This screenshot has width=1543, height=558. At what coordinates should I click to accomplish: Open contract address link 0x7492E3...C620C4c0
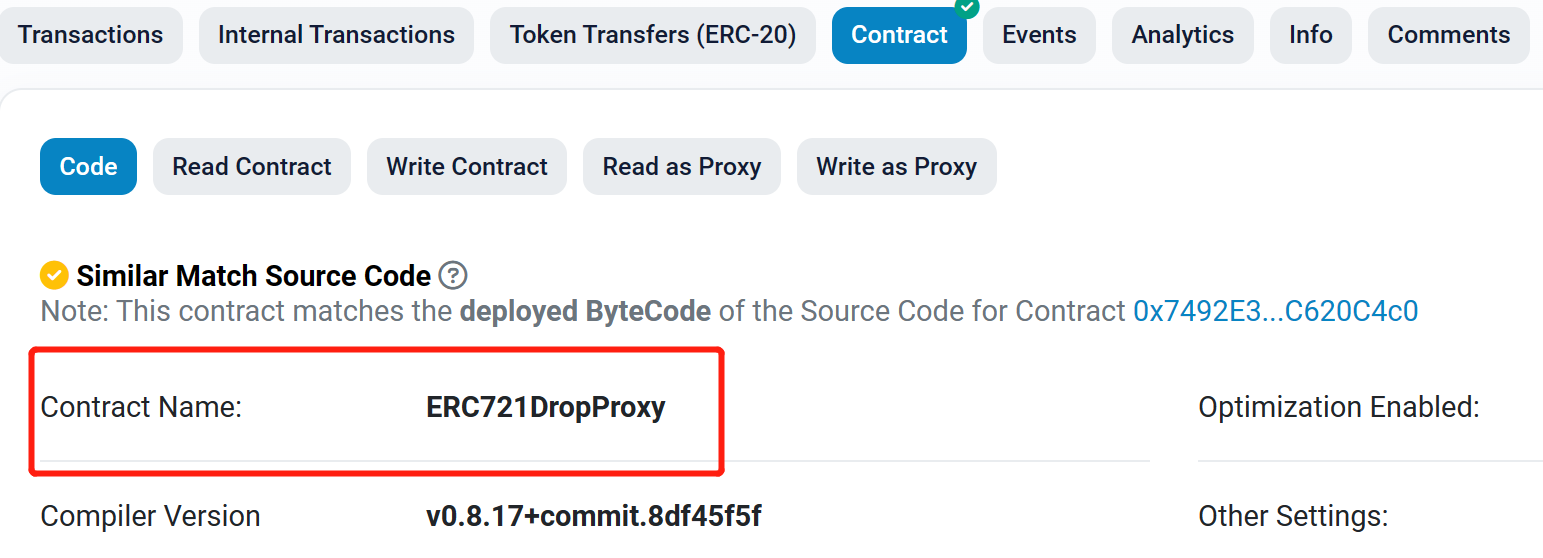pos(1275,312)
